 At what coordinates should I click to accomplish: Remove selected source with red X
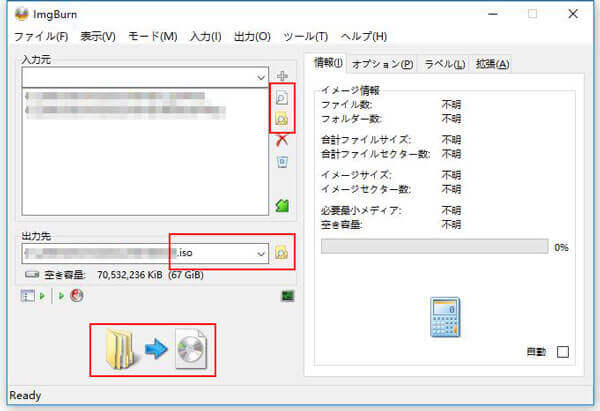coord(282,140)
